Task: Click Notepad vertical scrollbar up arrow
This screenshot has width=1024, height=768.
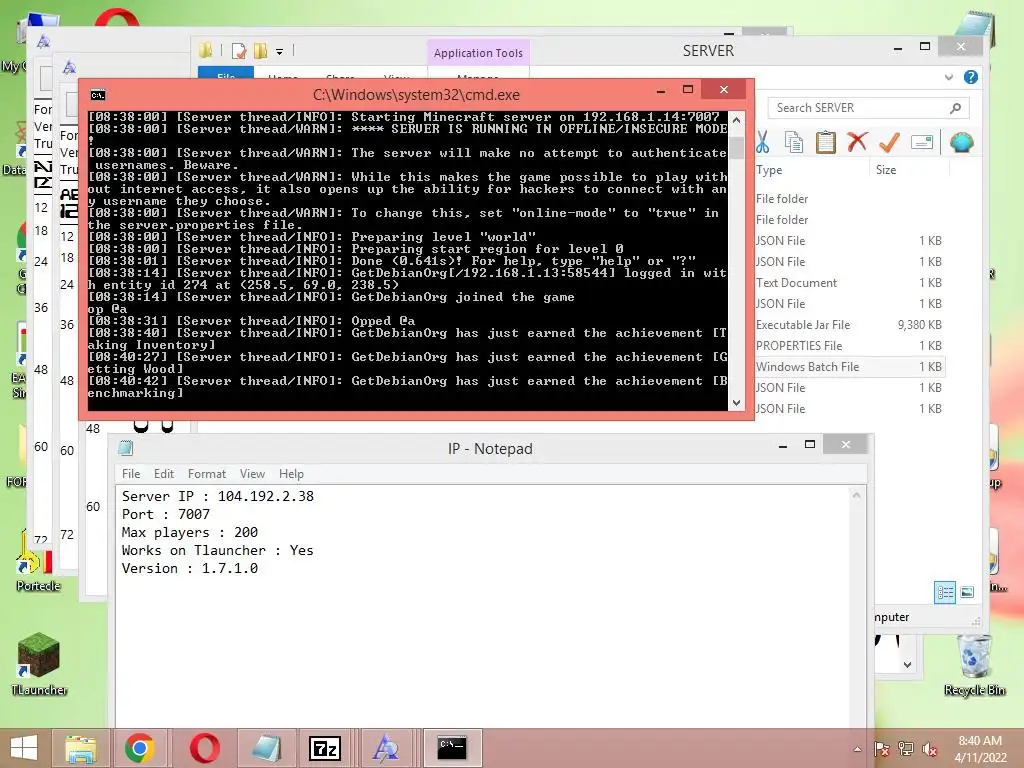Action: click(x=856, y=496)
